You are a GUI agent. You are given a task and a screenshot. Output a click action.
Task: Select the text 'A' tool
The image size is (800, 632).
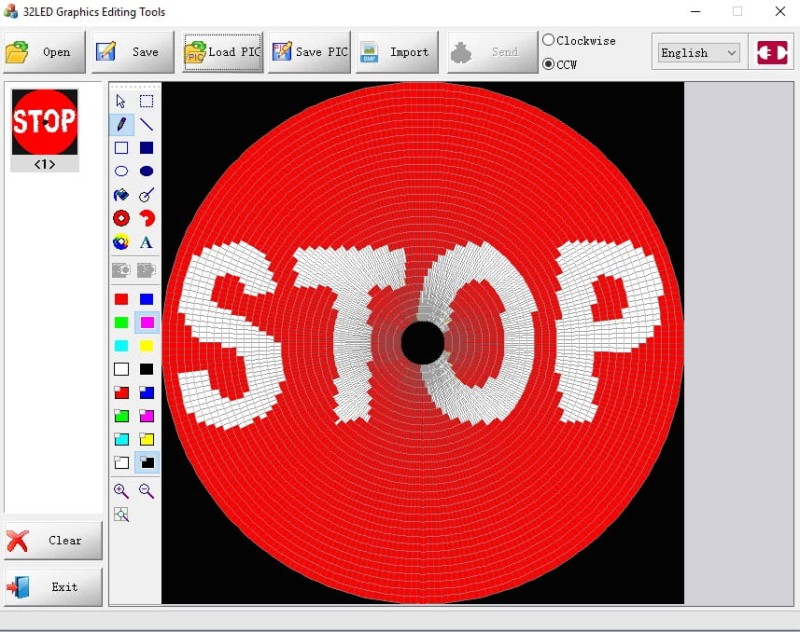click(146, 242)
